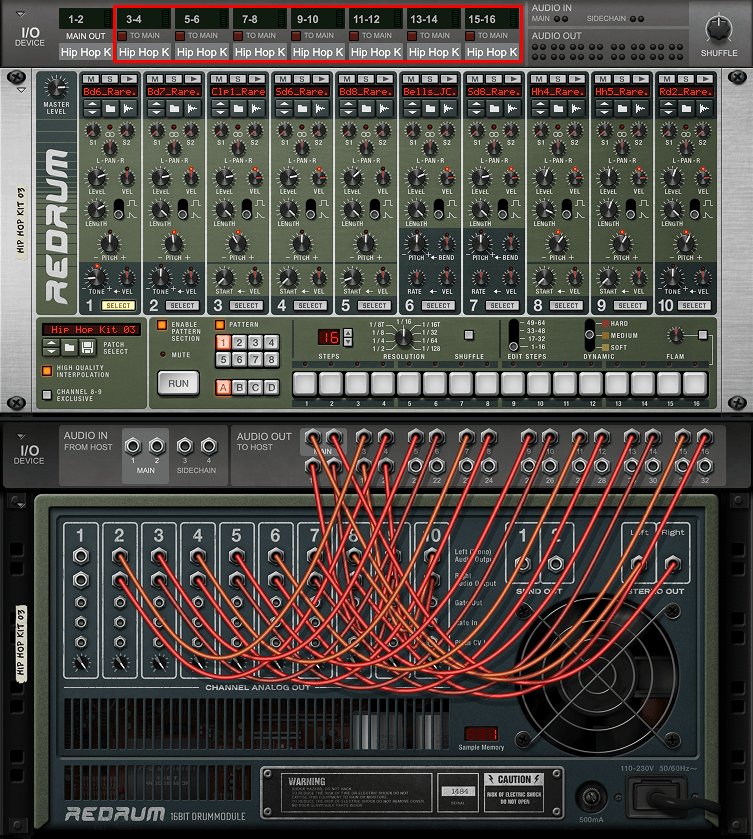Step through samples on channel 4 Sd6_Rare
The height and width of the screenshot is (839, 753).
pos(284,109)
